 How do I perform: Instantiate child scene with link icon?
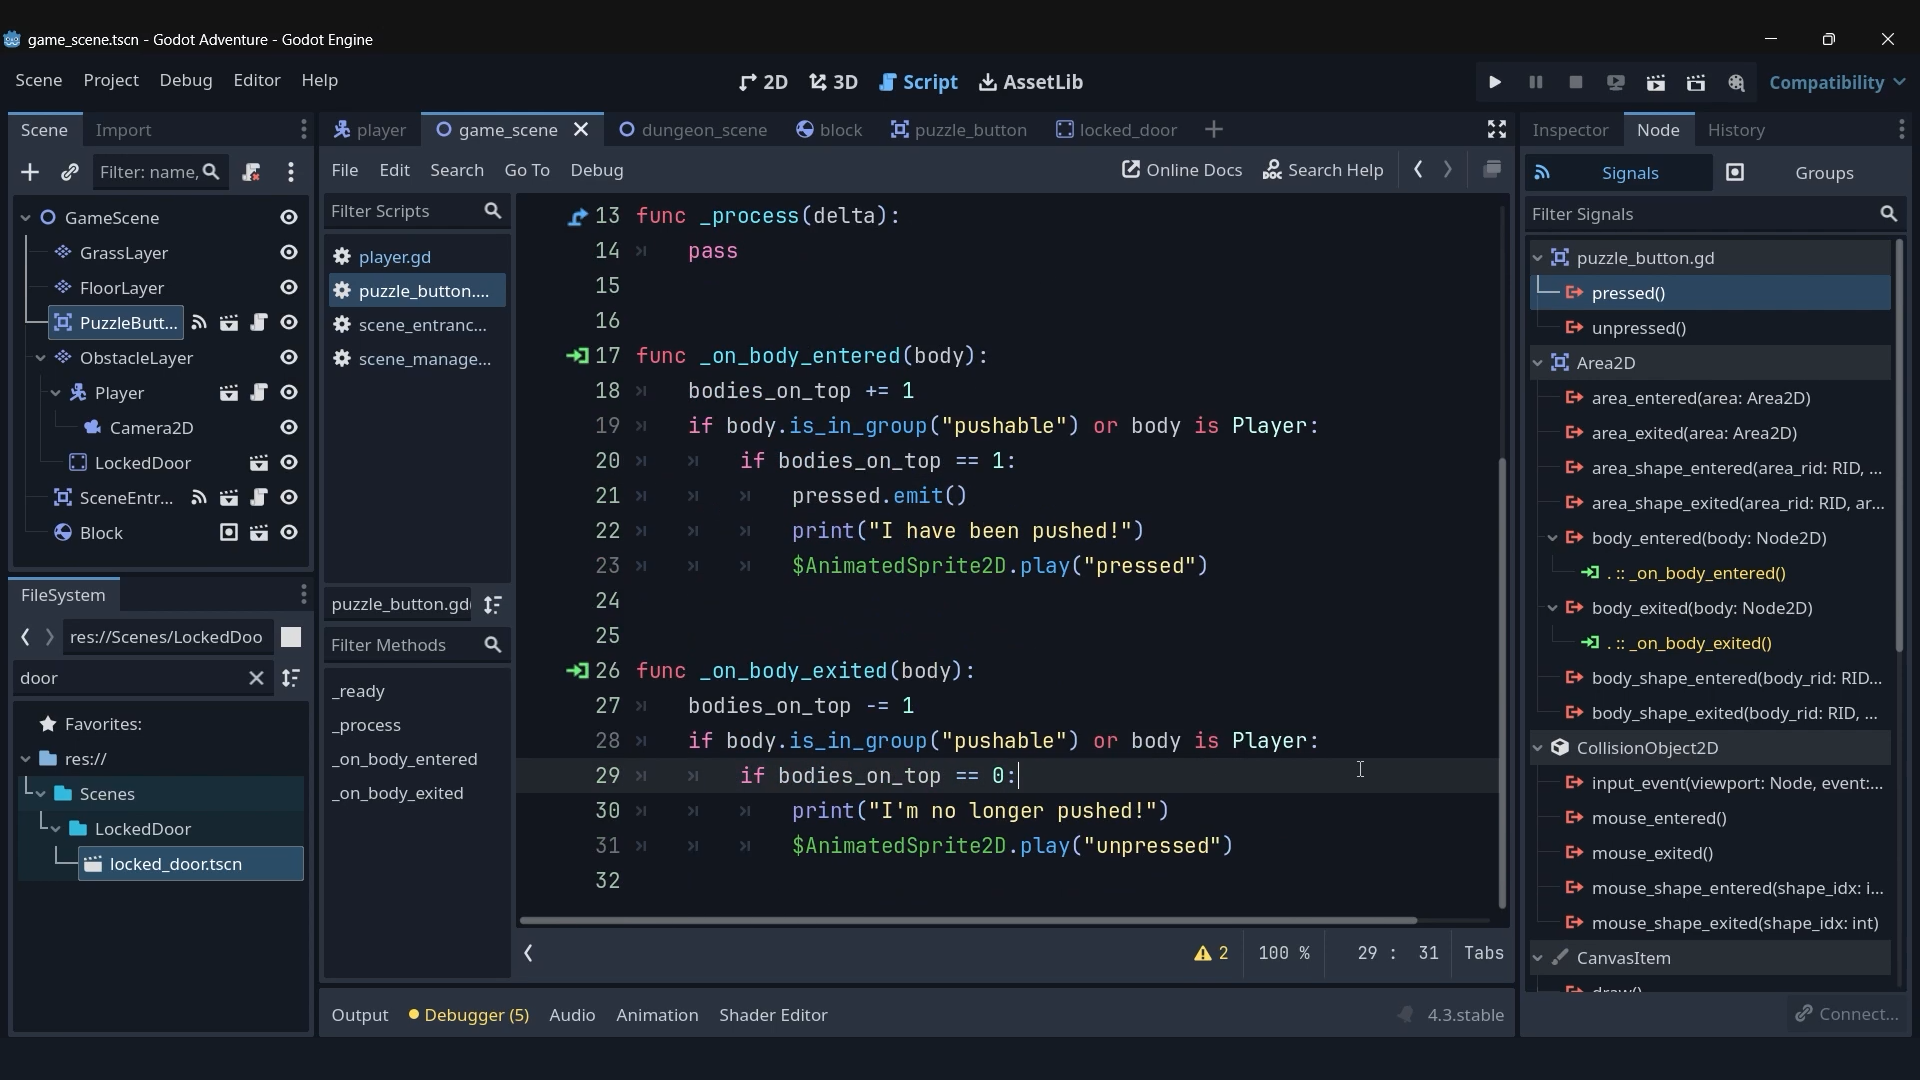(69, 172)
